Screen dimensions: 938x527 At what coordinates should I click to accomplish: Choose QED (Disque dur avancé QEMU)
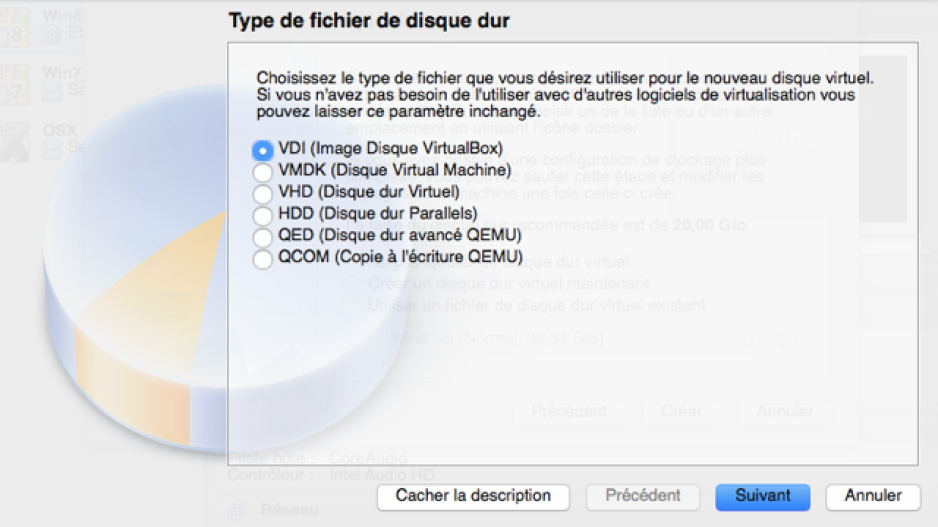[387, 236]
